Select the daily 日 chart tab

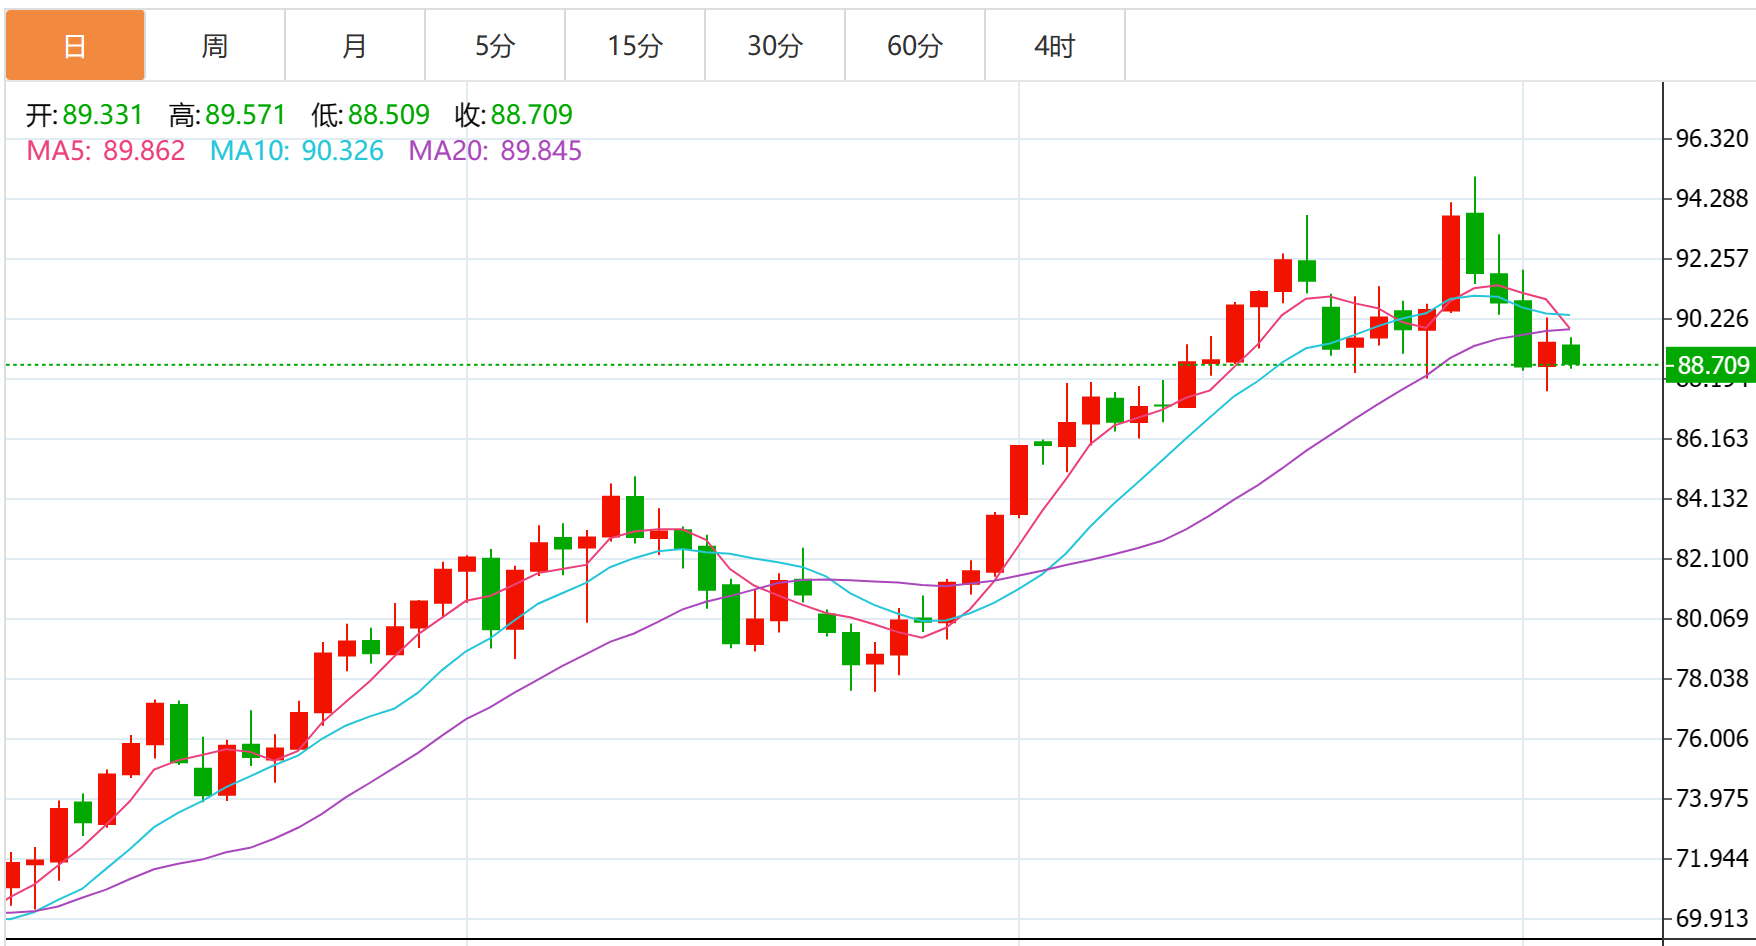75,46
